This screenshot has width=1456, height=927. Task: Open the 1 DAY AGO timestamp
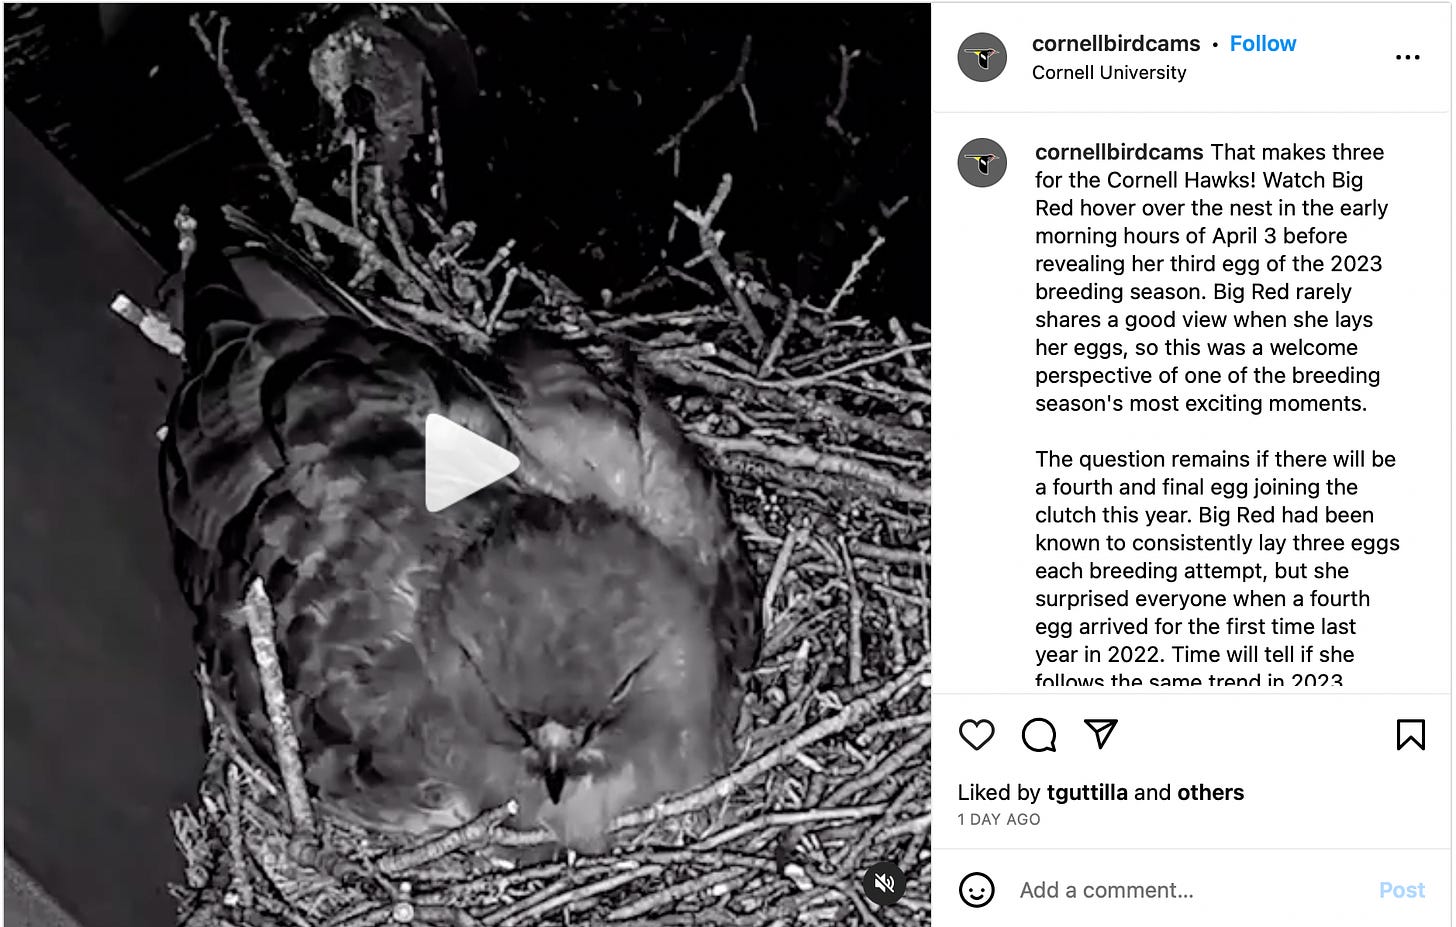pos(998,819)
